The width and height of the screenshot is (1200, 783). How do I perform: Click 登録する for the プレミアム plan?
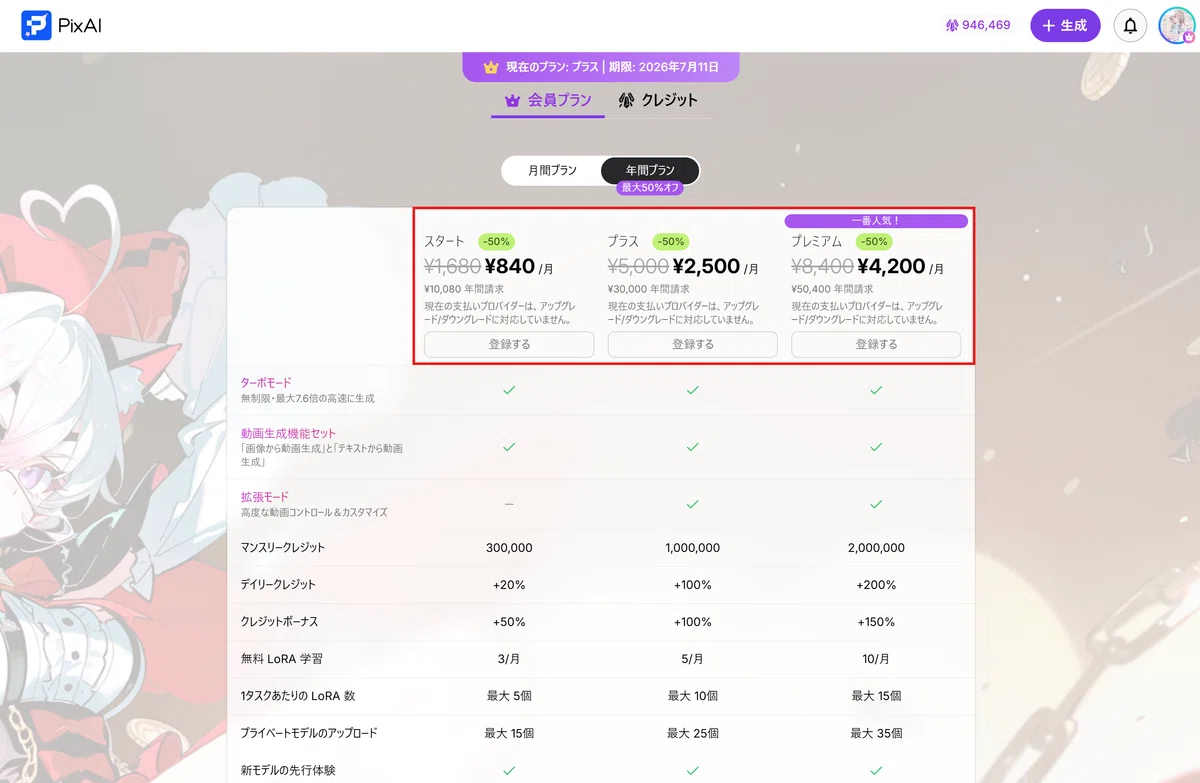(x=876, y=344)
